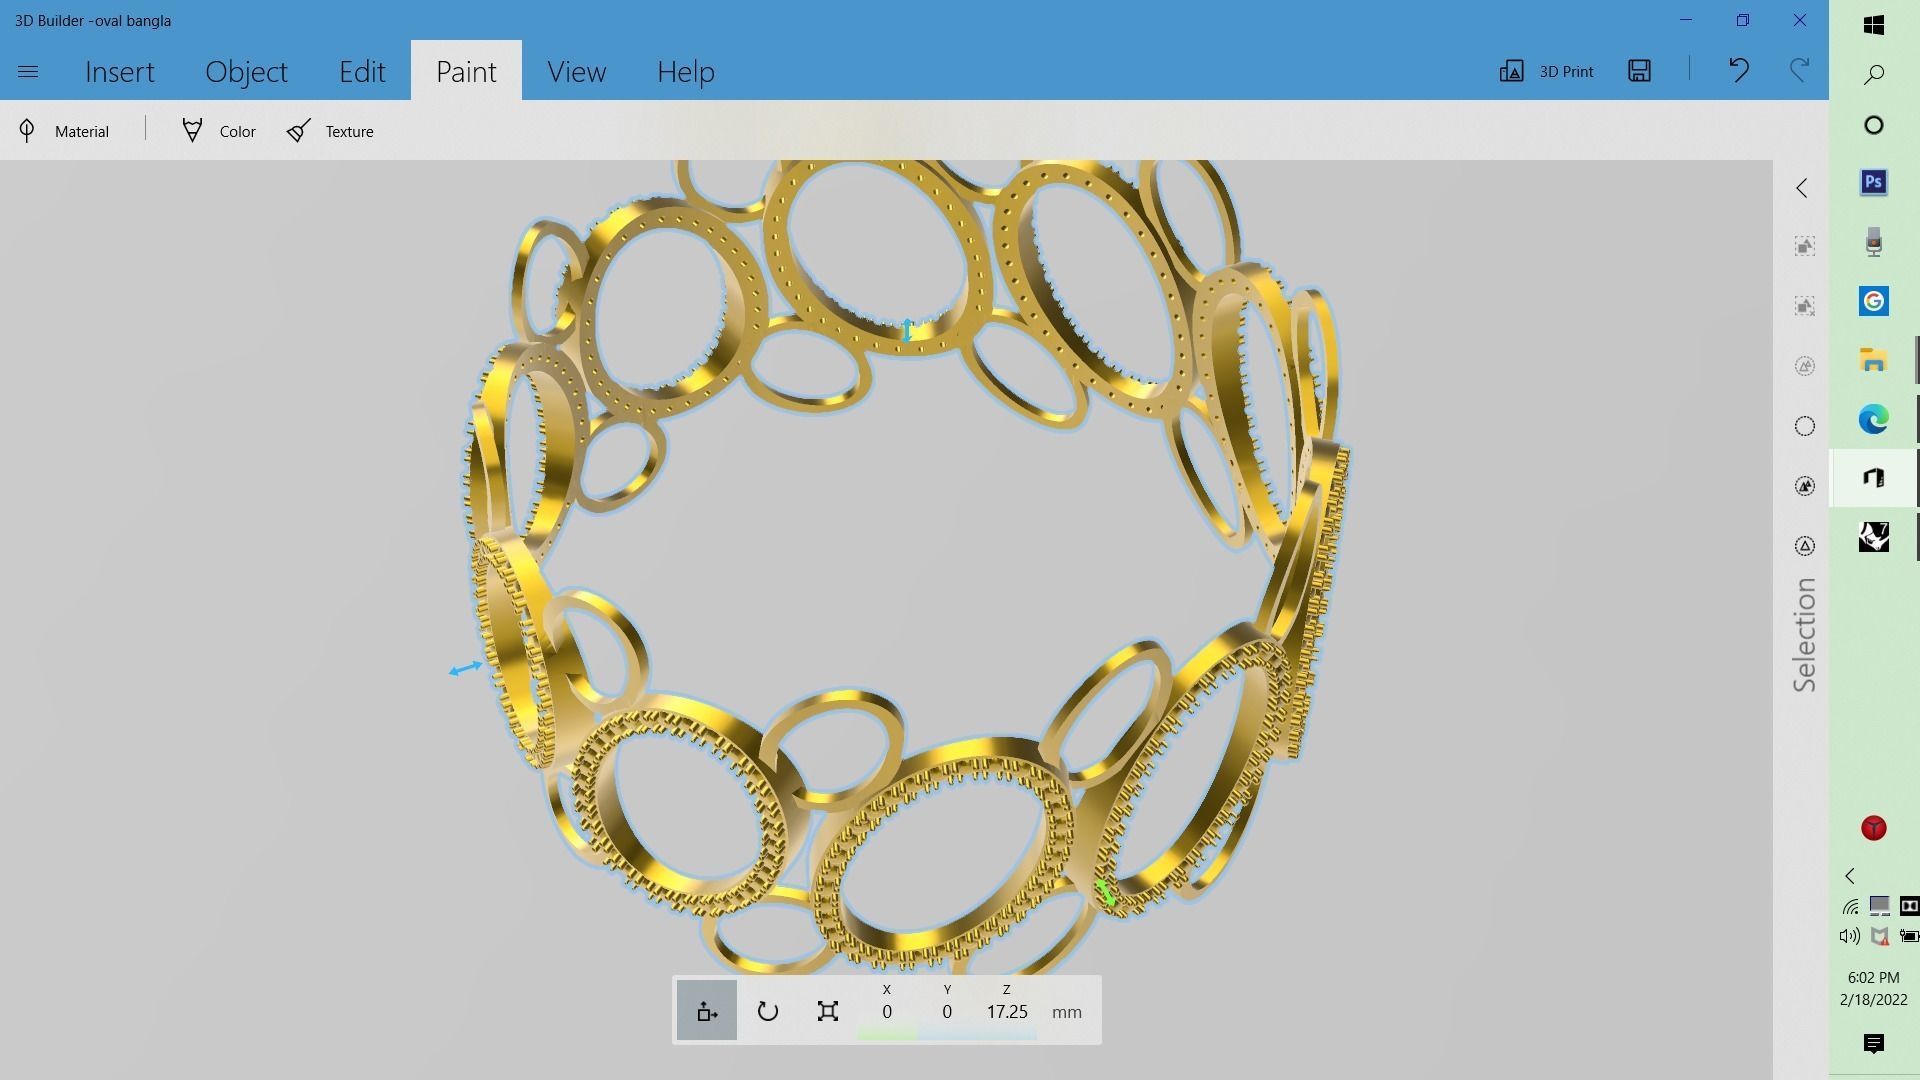Screen dimensions: 1920x1080
Task: Activate the Move mode tool
Action: [707, 1011]
